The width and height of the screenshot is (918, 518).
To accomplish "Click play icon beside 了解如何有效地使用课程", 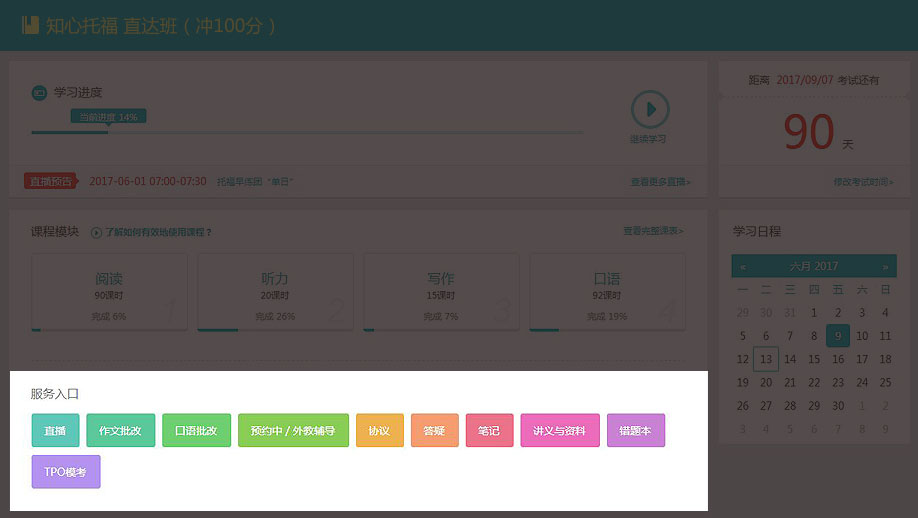I will click(x=97, y=233).
